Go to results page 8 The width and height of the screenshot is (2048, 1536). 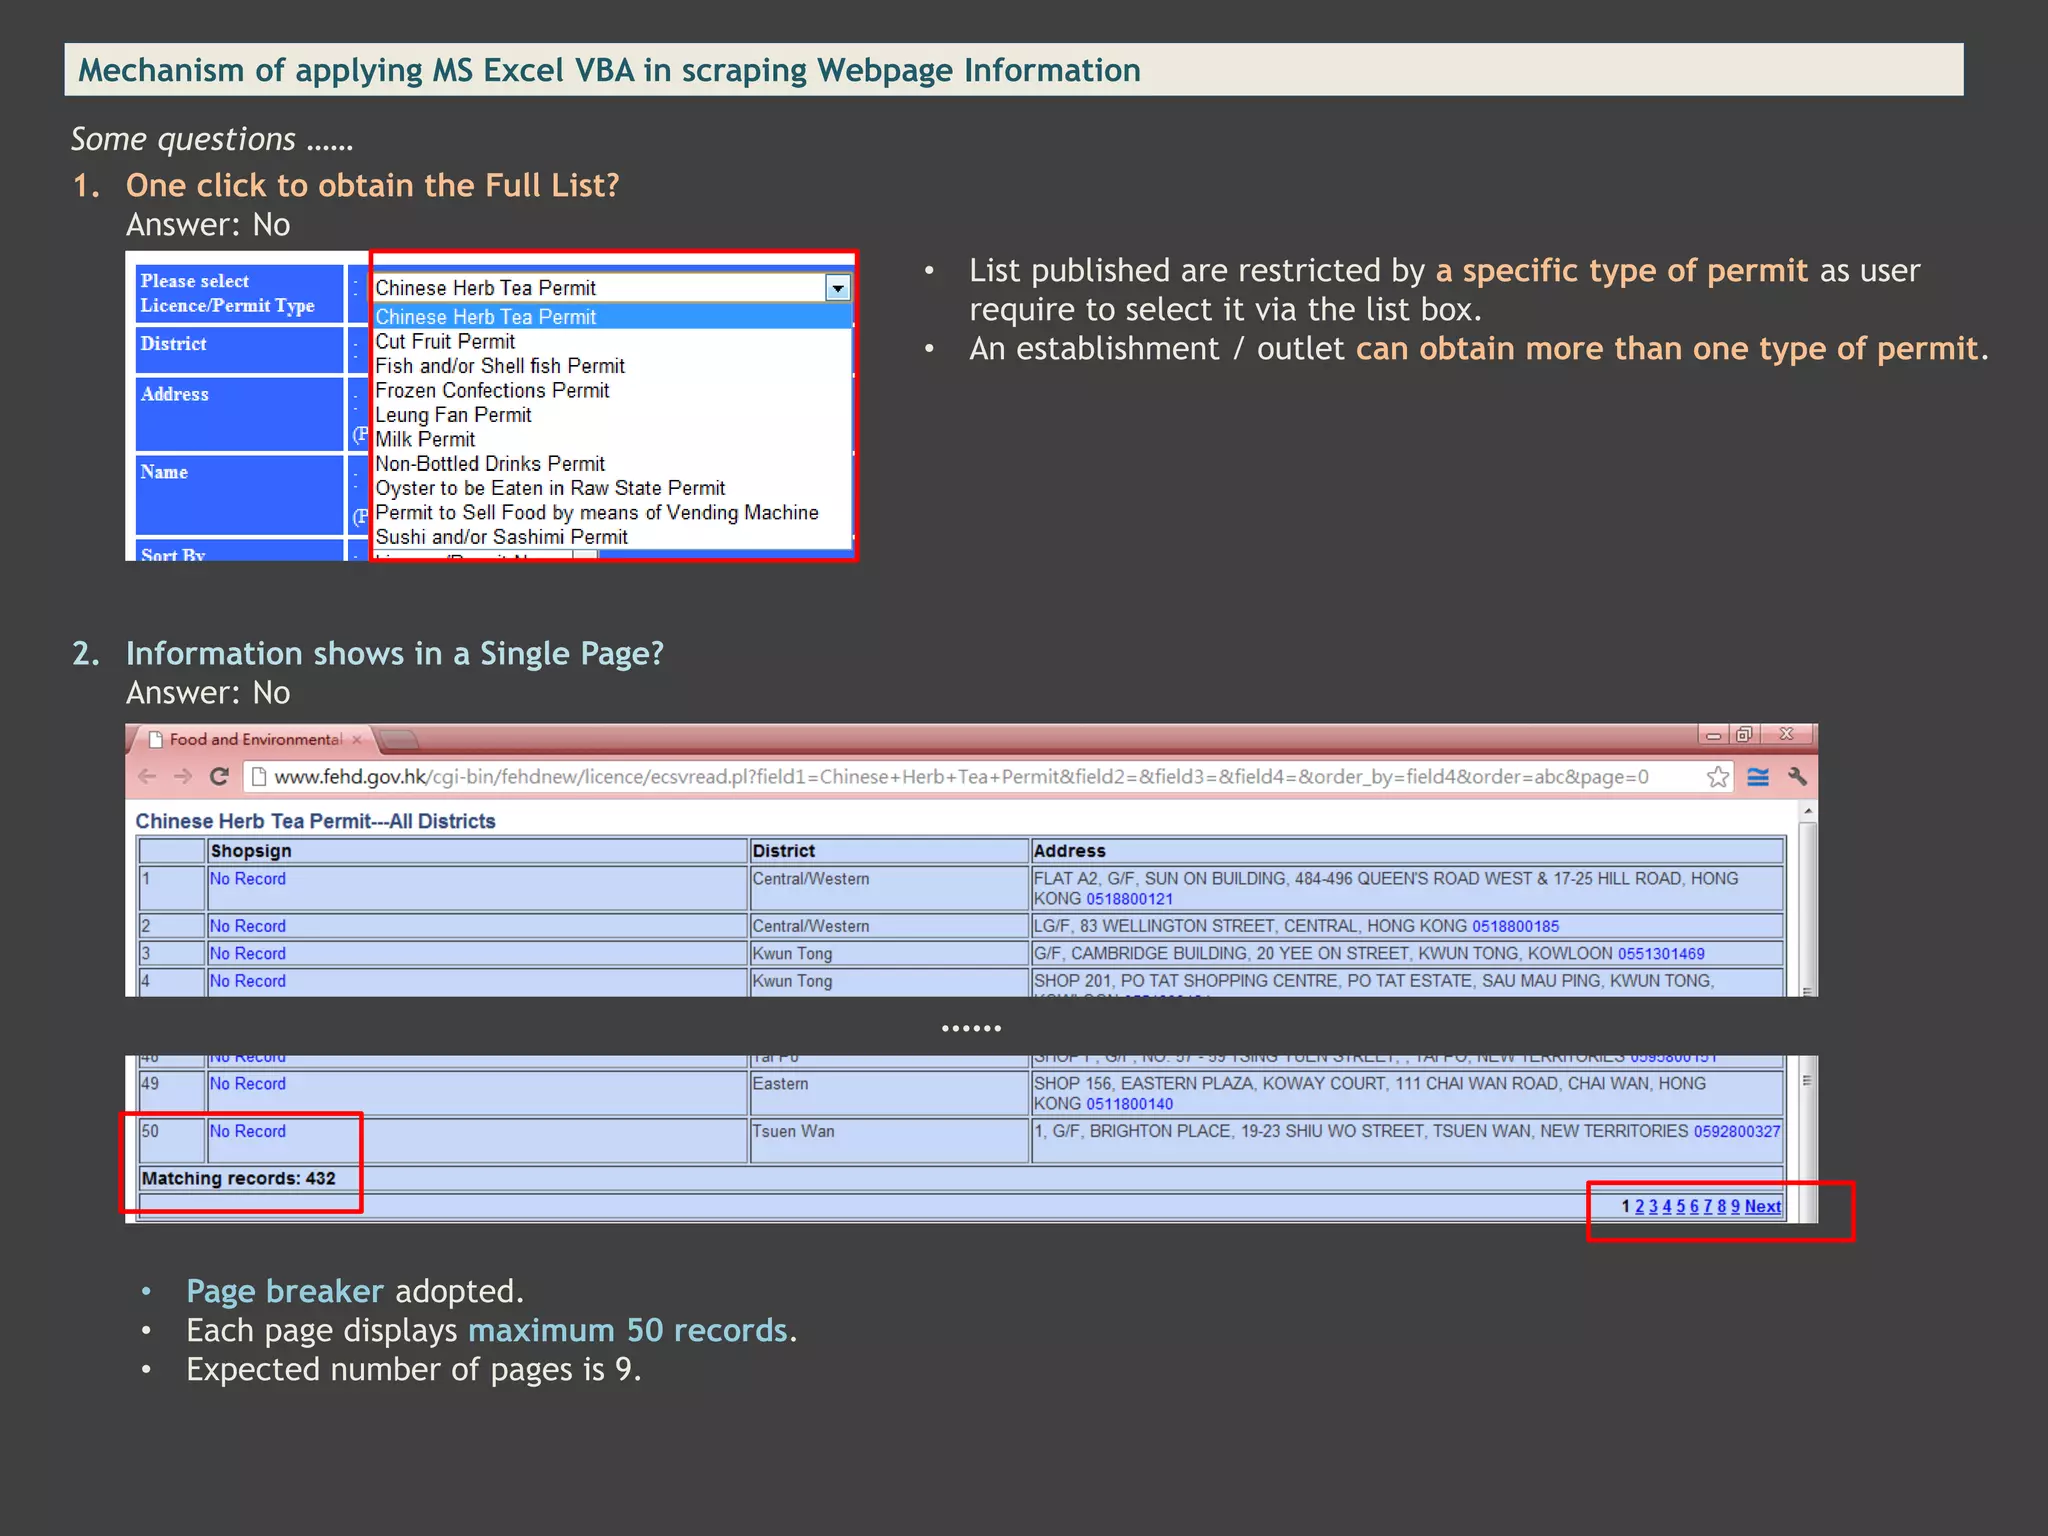pyautogui.click(x=1722, y=1206)
